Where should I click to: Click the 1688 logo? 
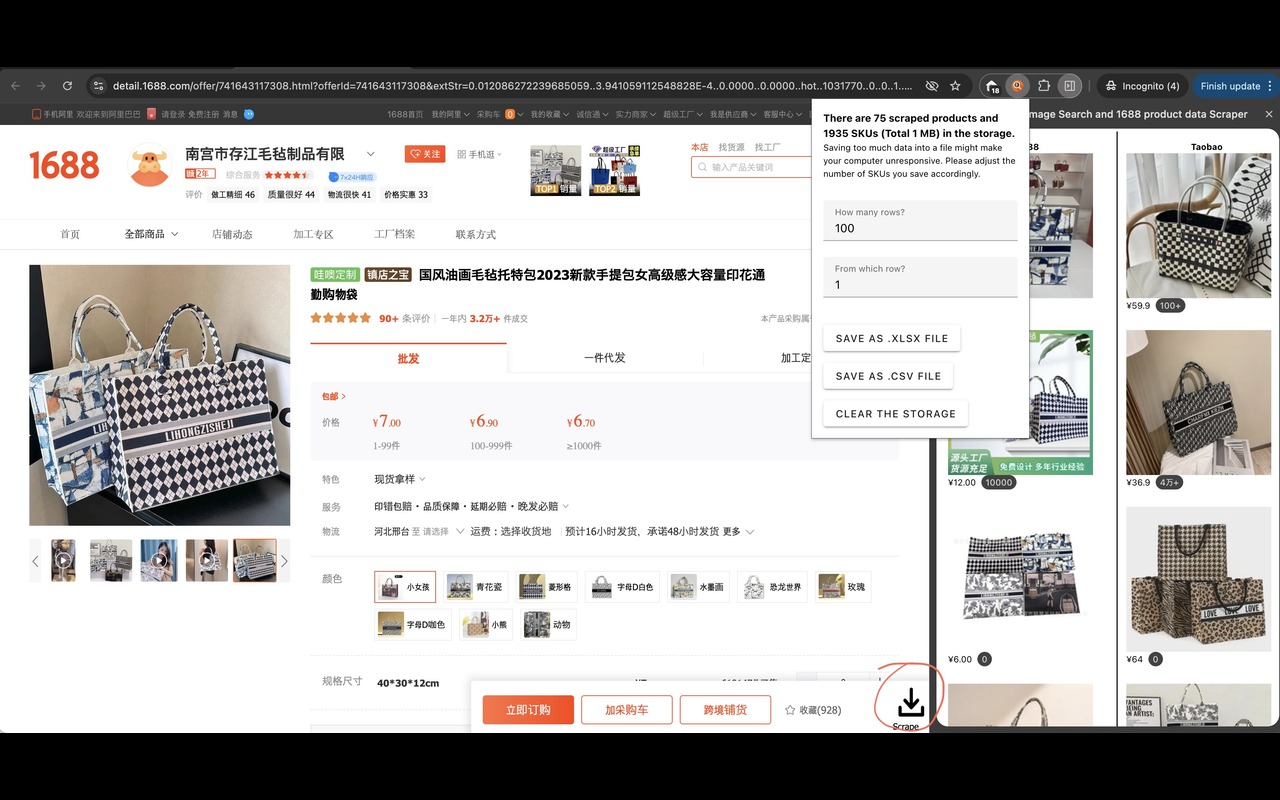click(64, 165)
